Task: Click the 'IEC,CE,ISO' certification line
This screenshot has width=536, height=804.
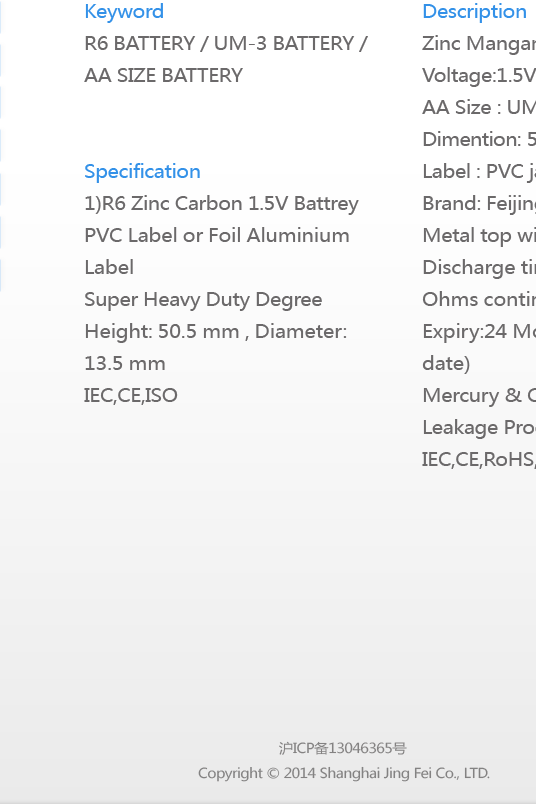Action: click(x=131, y=395)
